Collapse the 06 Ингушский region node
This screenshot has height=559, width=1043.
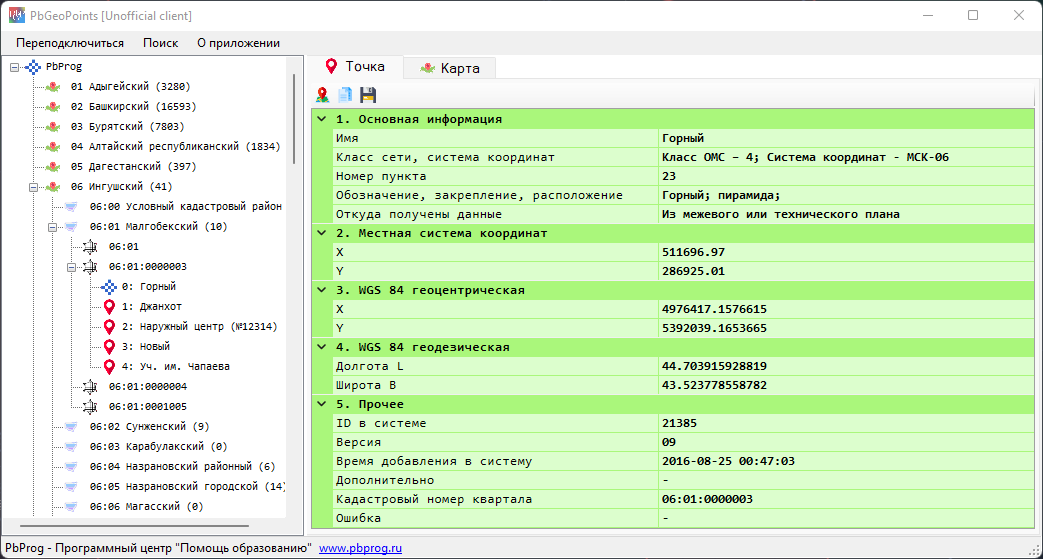coord(33,187)
